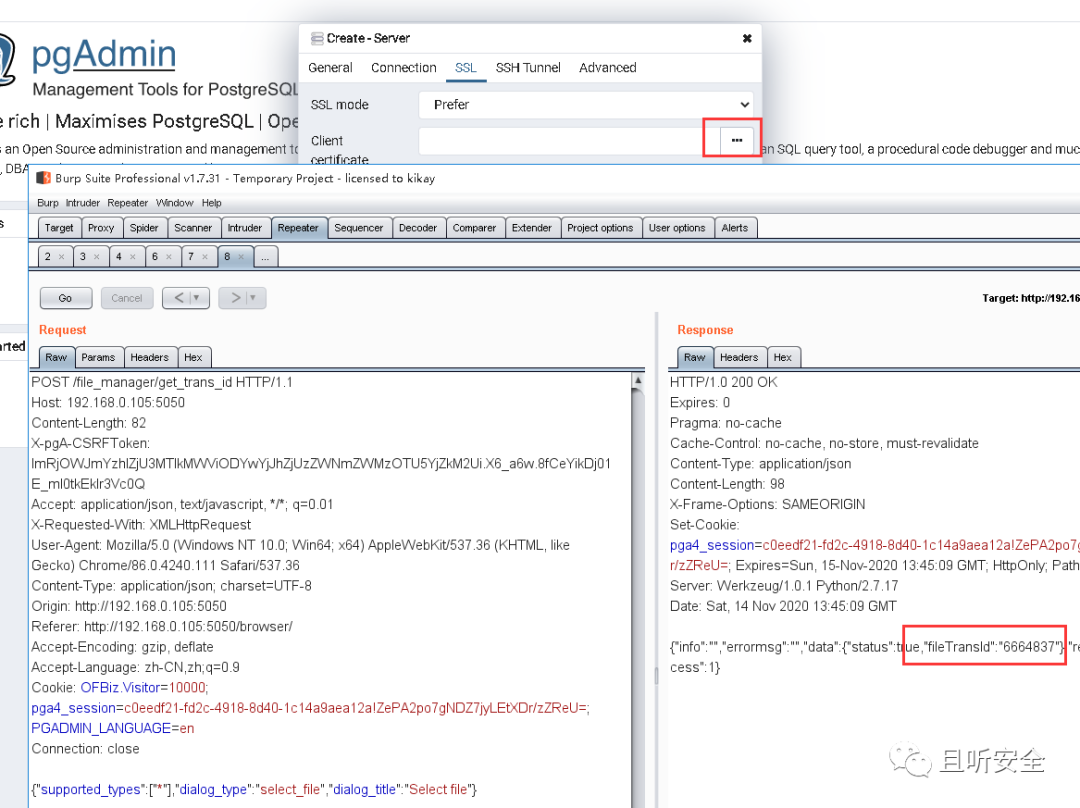Open the Intruder menu in menu bar
Viewport: 1080px width, 808px height.
(83, 203)
